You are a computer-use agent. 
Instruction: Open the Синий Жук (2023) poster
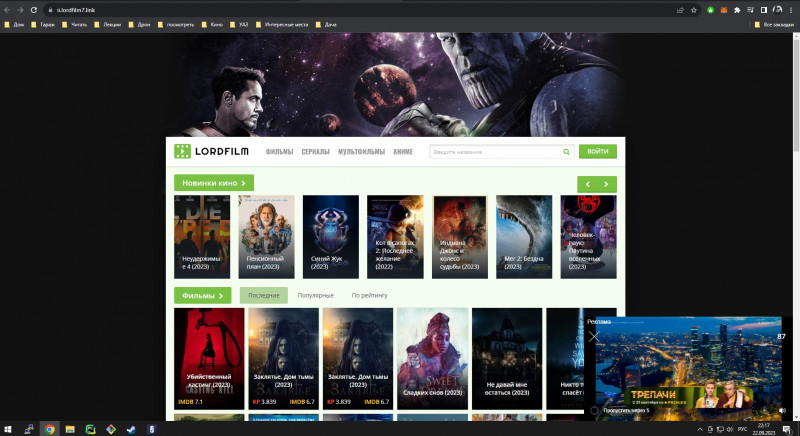(331, 237)
